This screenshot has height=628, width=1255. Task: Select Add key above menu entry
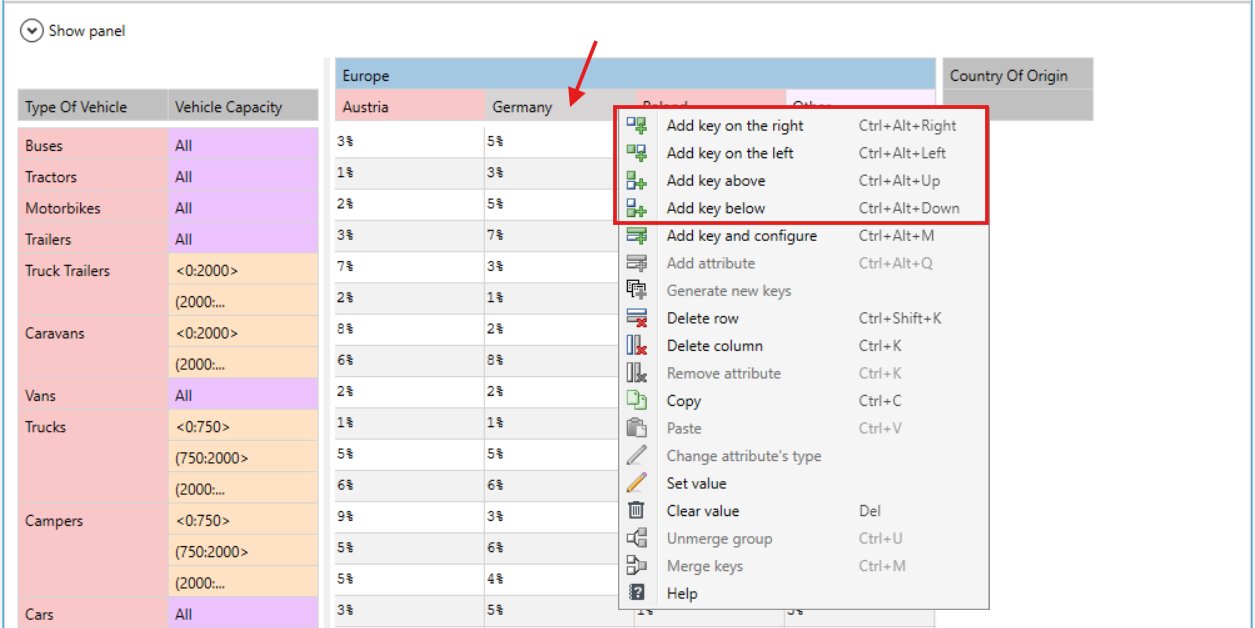point(803,181)
